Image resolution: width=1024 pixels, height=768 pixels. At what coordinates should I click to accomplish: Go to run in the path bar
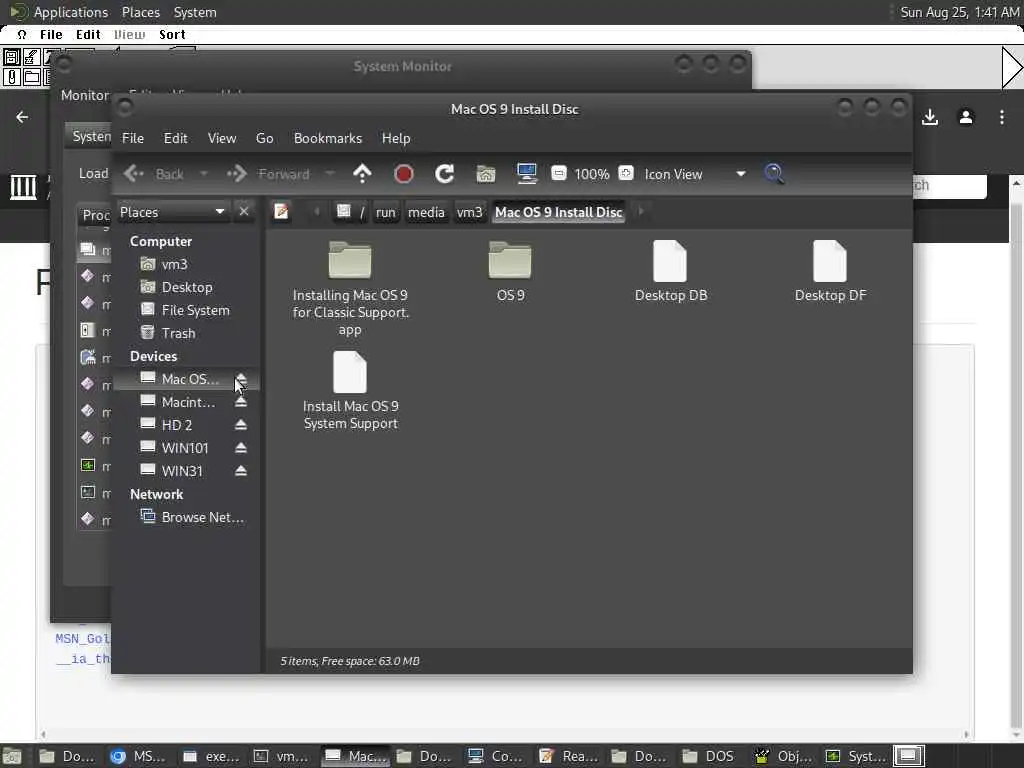[385, 212]
